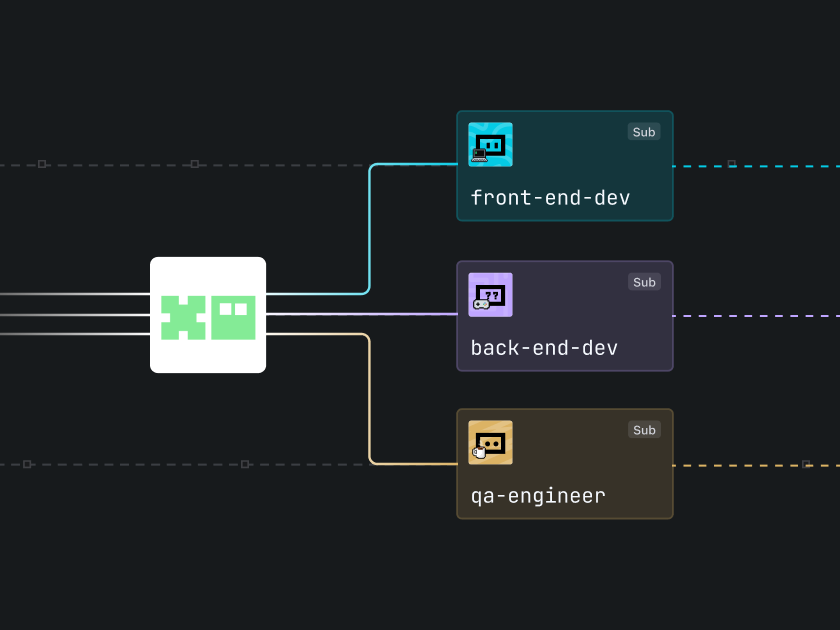Click the Sub badge on back-end-dev
Screen dimensions: 840x630
click(x=644, y=282)
